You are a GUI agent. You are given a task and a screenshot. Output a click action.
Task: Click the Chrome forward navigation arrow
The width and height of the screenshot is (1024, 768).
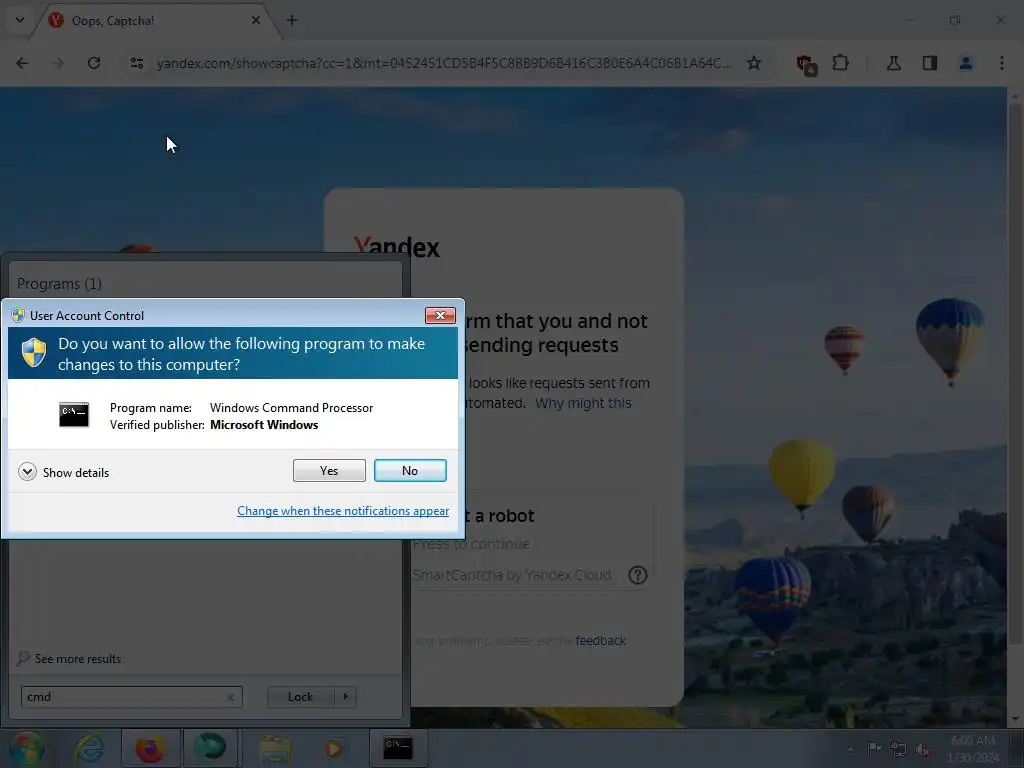(58, 63)
